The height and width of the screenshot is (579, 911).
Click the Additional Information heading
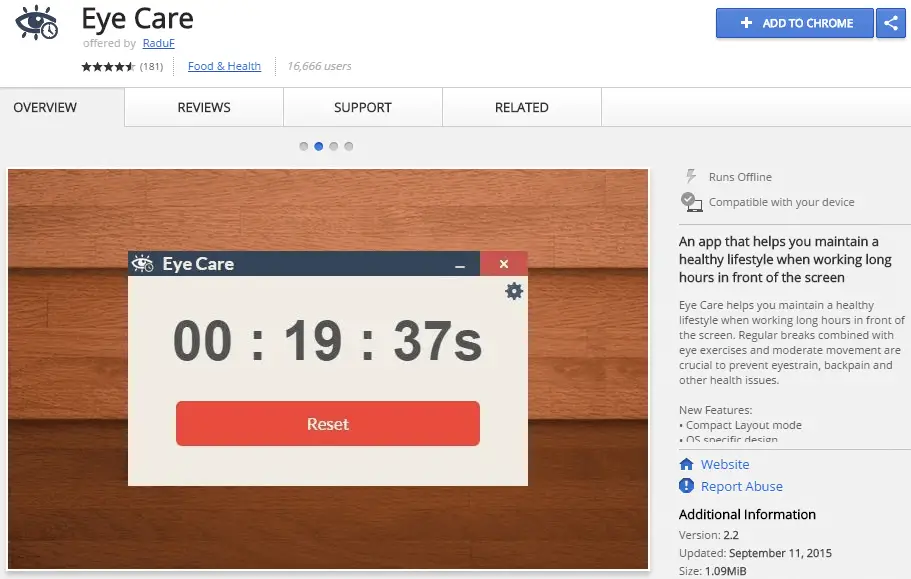(747, 515)
